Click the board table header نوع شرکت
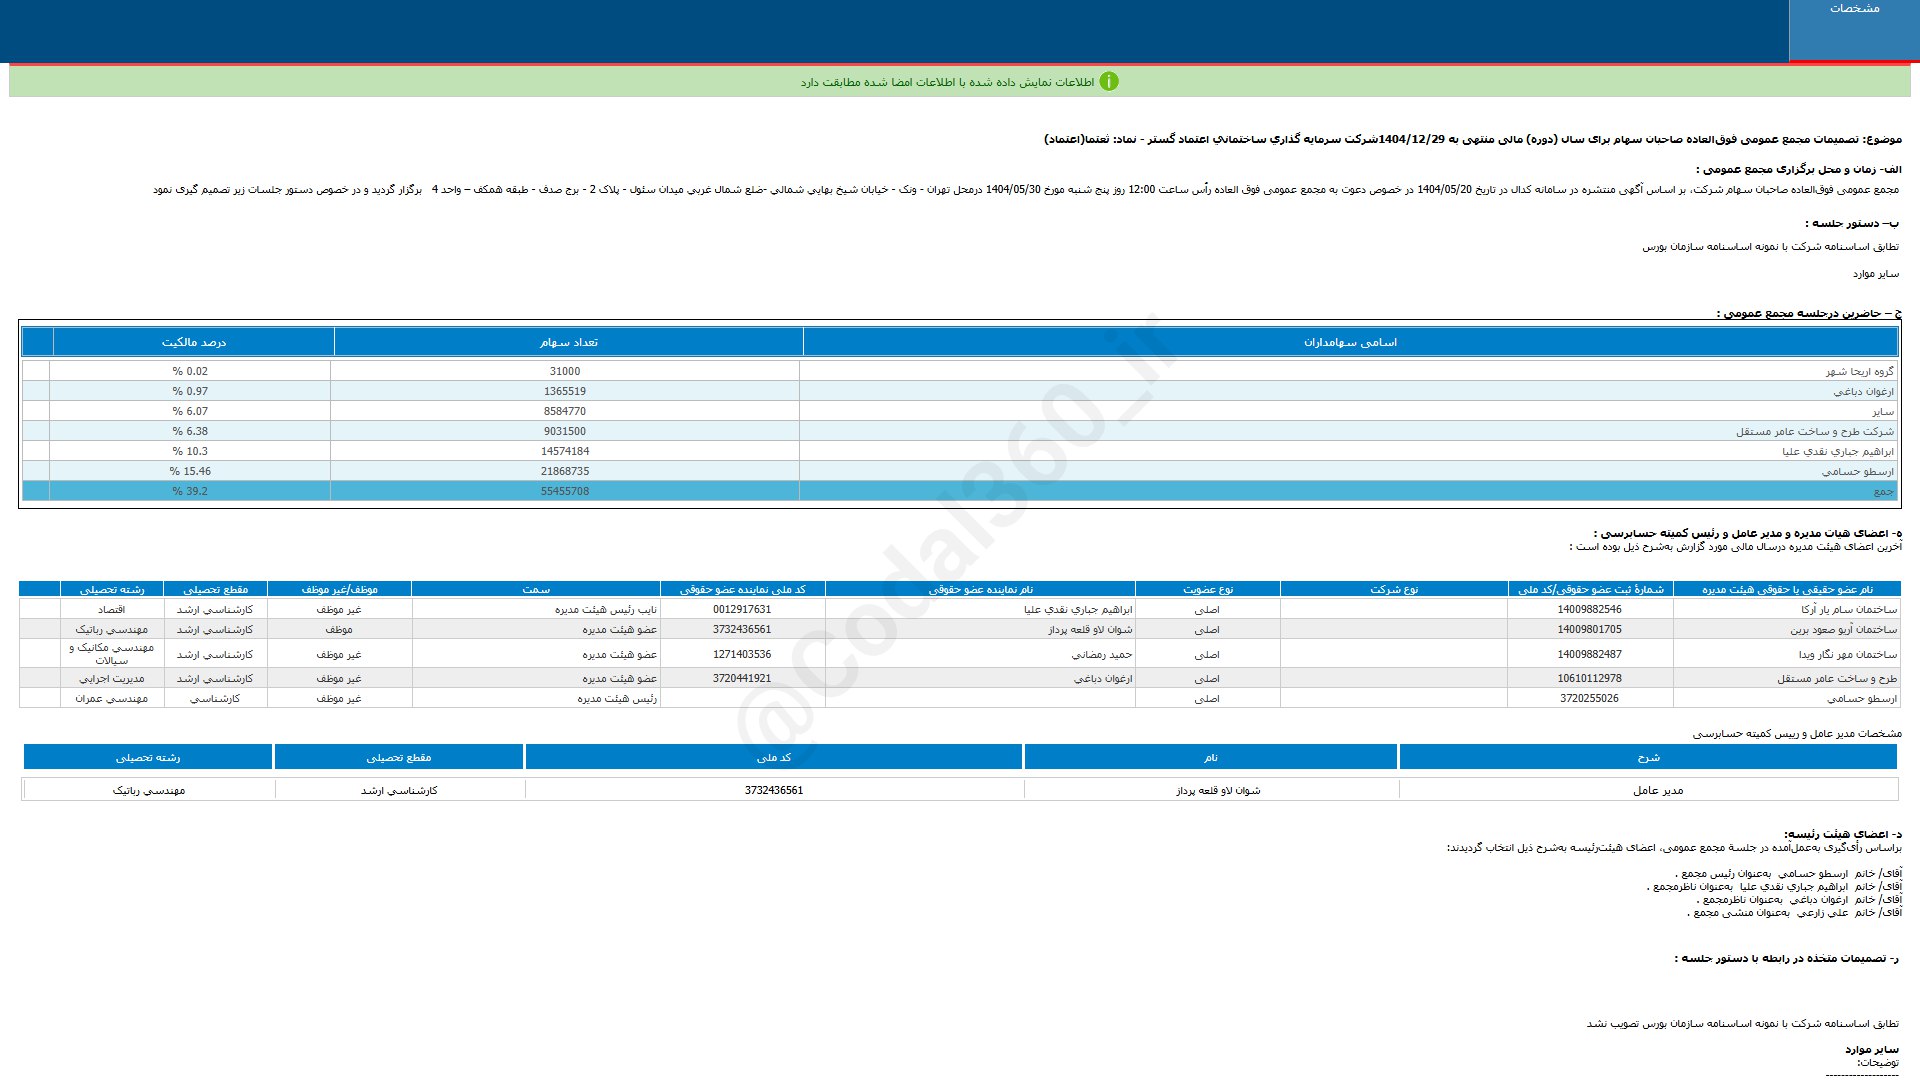 pyautogui.click(x=1394, y=589)
